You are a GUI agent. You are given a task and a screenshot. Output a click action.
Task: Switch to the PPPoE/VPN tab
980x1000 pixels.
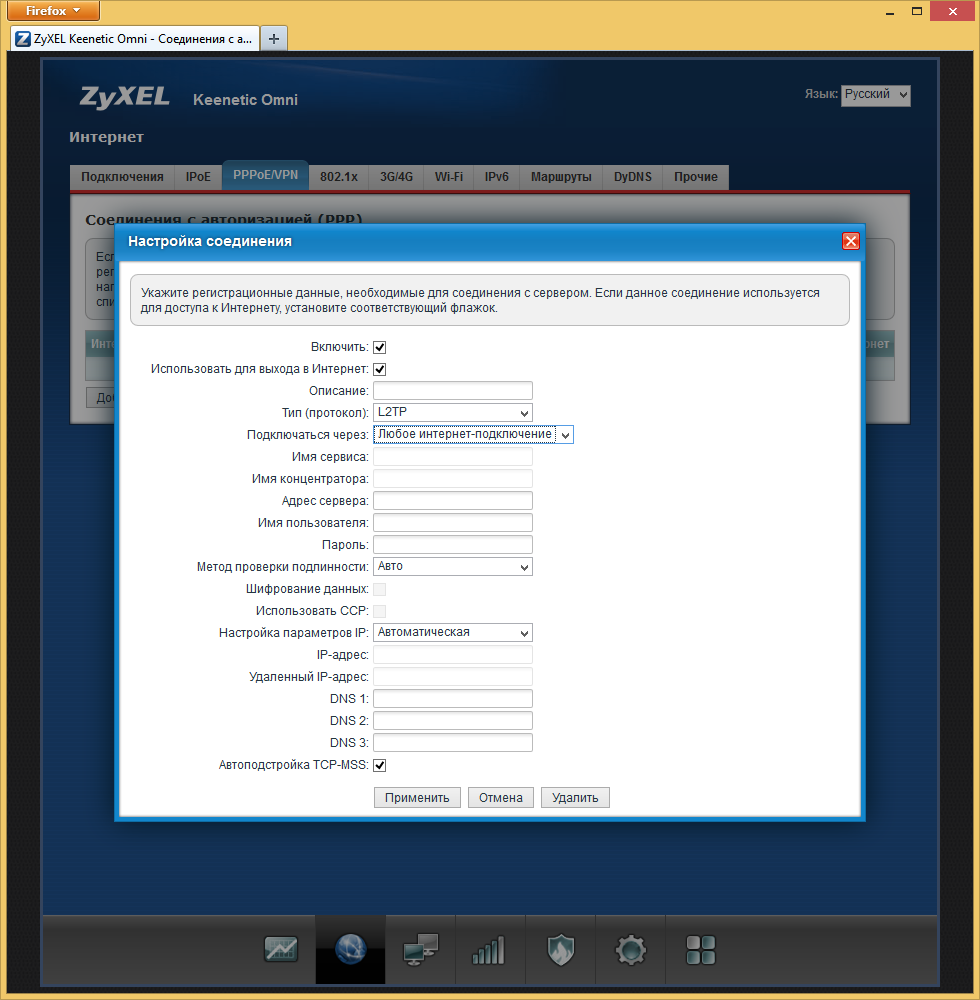point(265,175)
